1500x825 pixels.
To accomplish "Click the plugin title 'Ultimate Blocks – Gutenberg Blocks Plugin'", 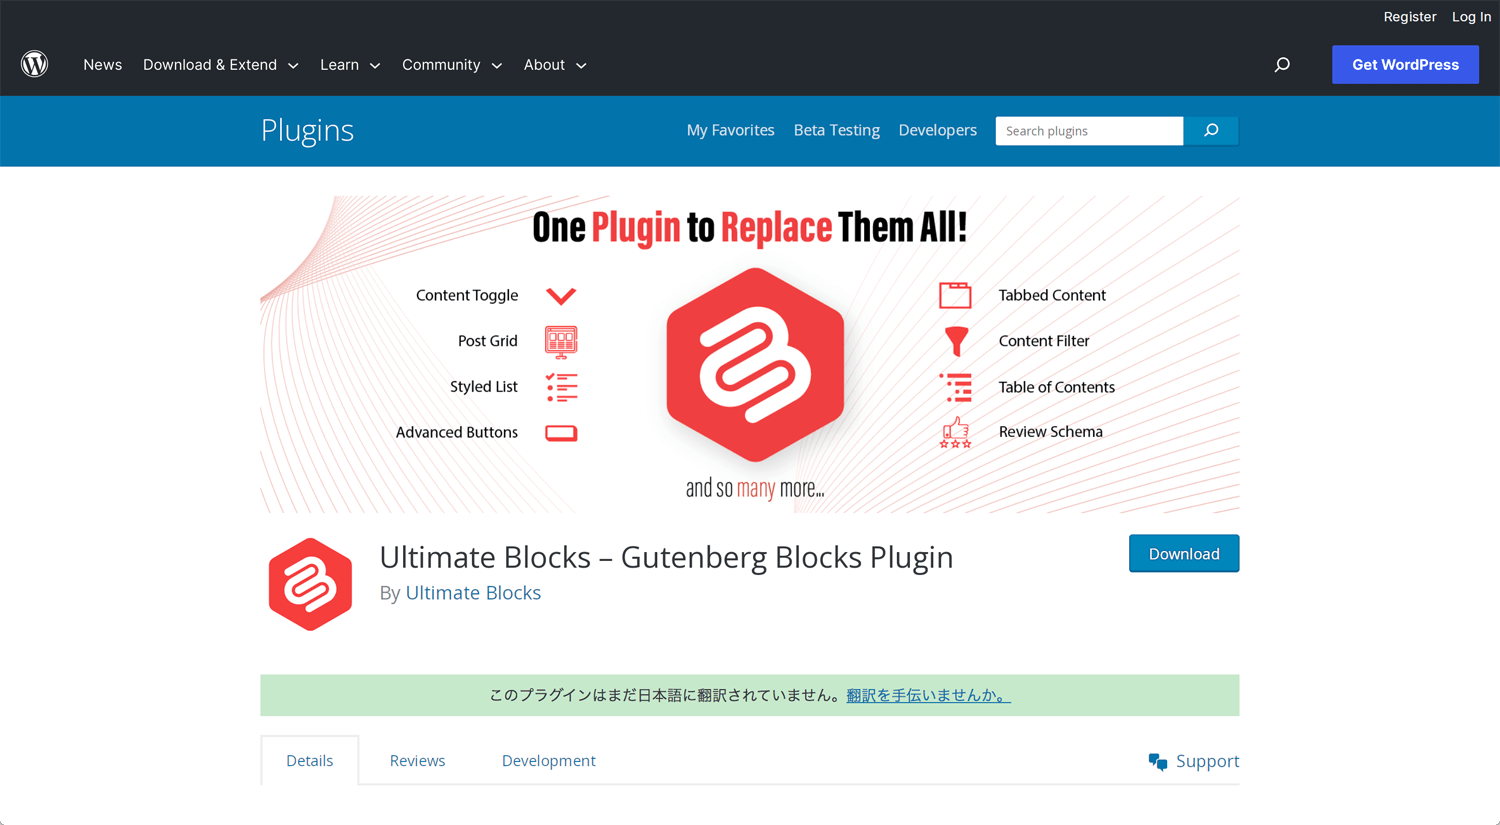I will click(x=666, y=557).
